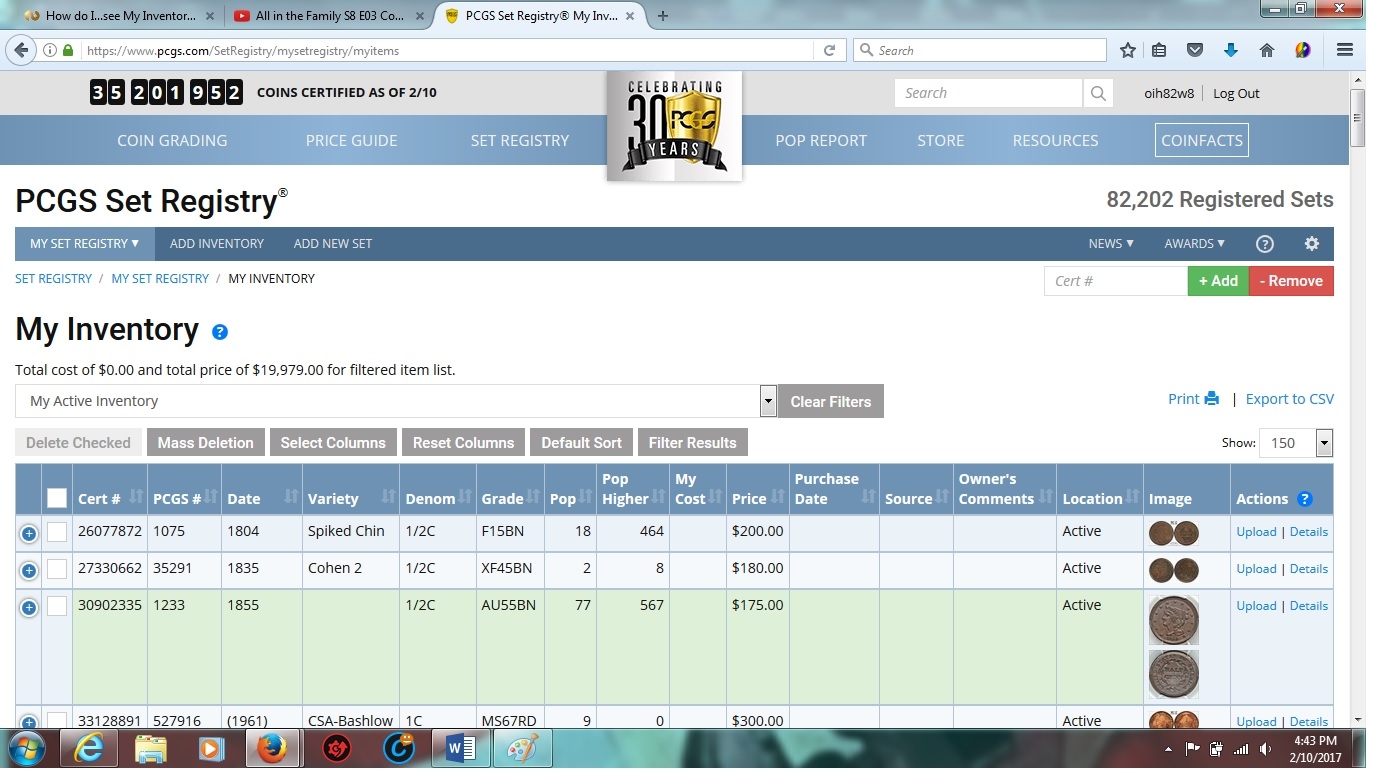Viewport: 1374px width, 774px height.
Task: Launch Internet Explorer from taskbar
Action: pyautogui.click(x=88, y=748)
